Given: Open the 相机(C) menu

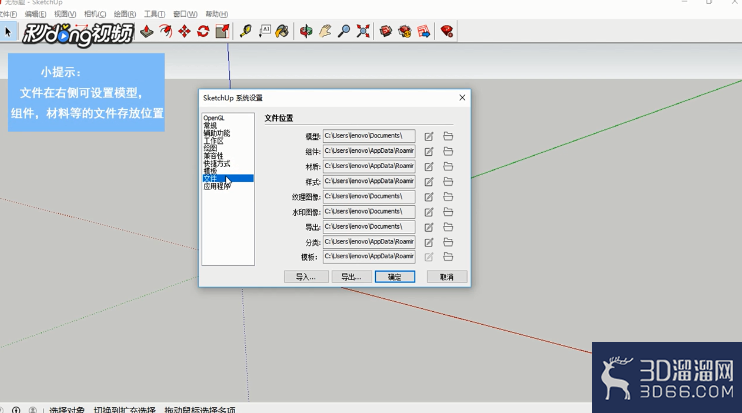Looking at the screenshot, I should (95, 14).
